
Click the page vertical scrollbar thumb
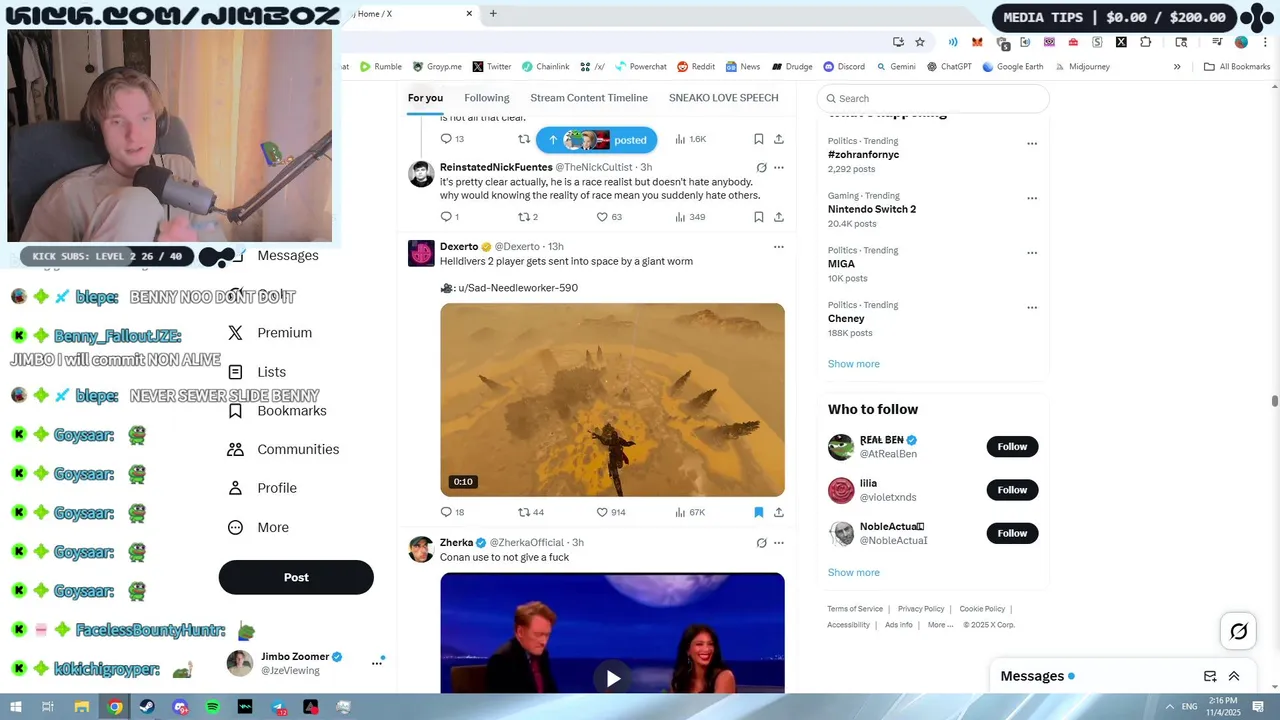pos(1275,401)
